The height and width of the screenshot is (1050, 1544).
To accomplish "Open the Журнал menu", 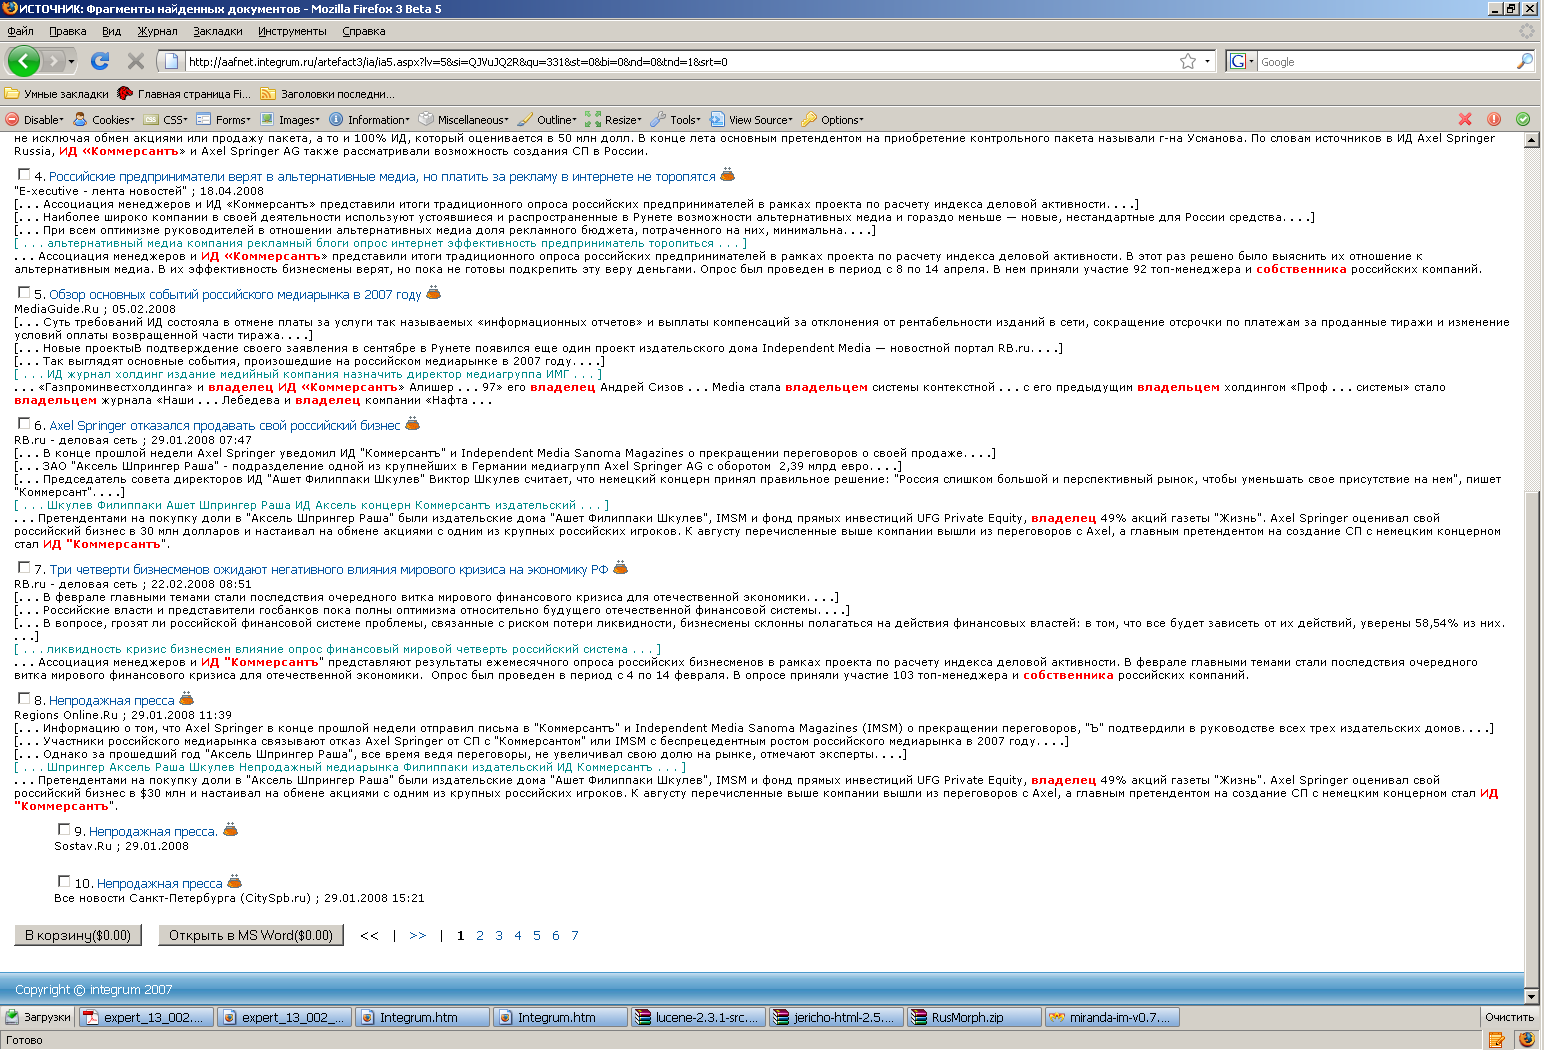I will click(157, 31).
